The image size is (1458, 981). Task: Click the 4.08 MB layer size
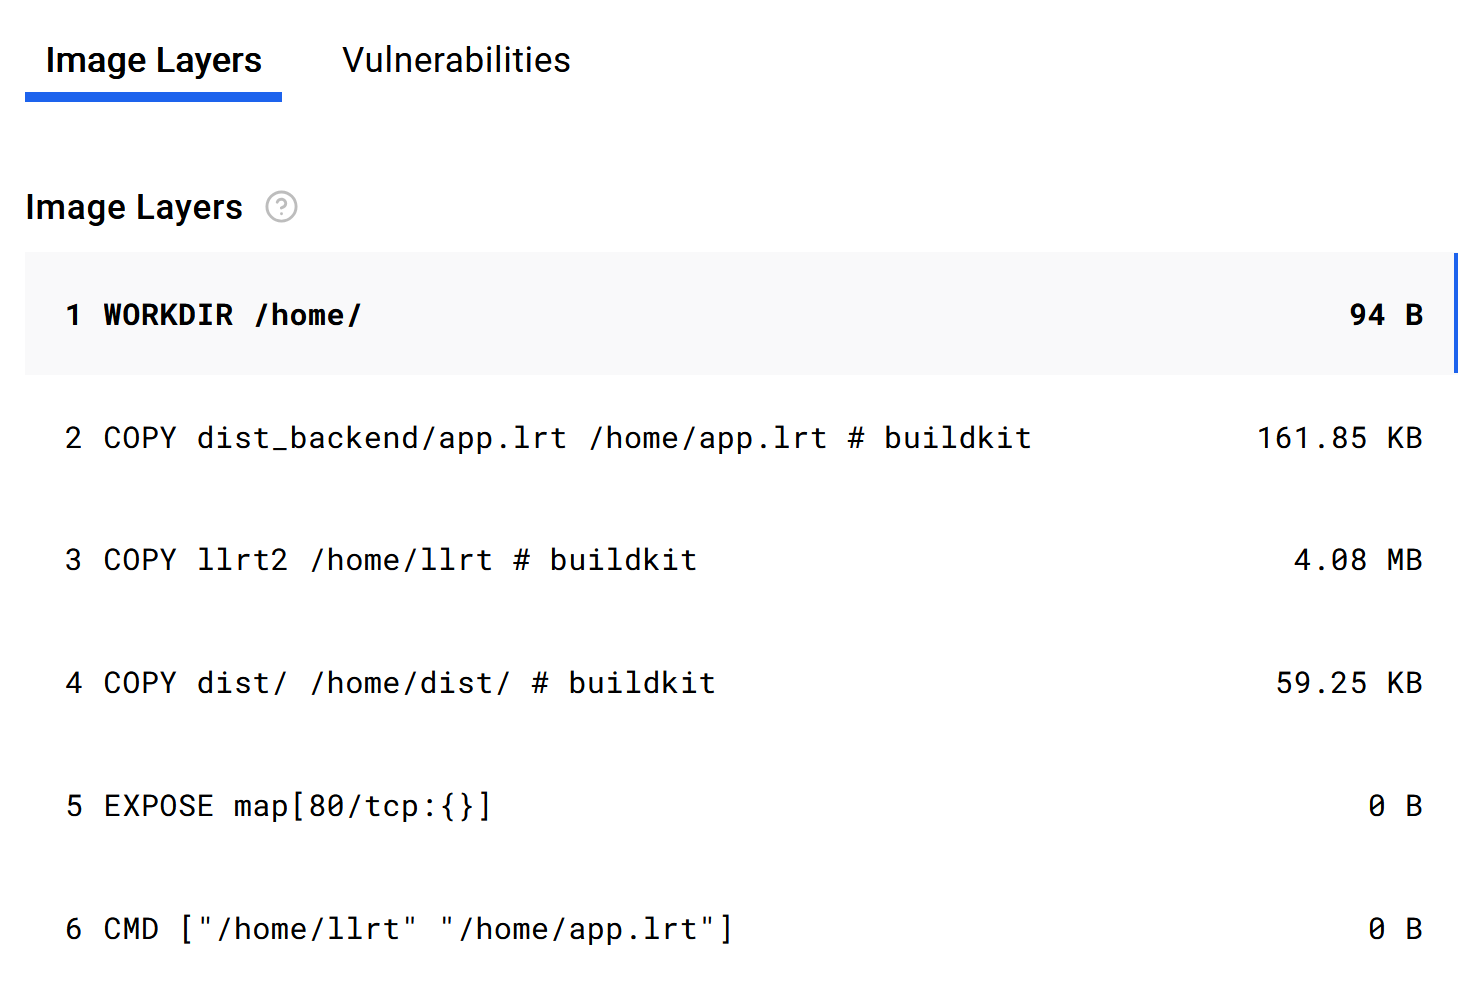click(x=1357, y=560)
